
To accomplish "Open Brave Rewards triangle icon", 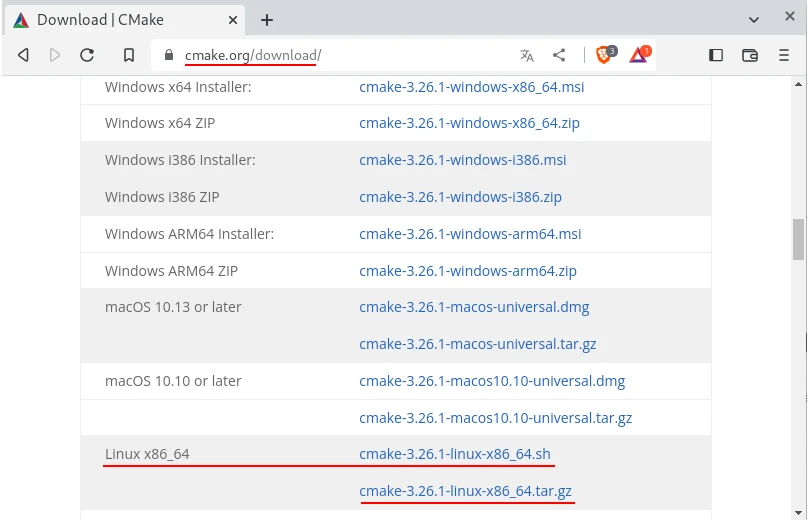I will (x=640, y=54).
